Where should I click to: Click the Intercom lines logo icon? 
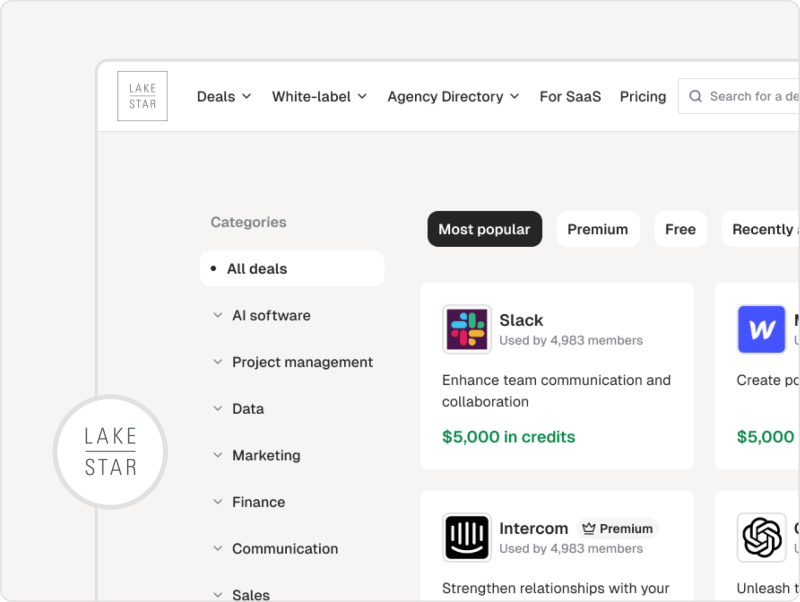click(x=465, y=537)
